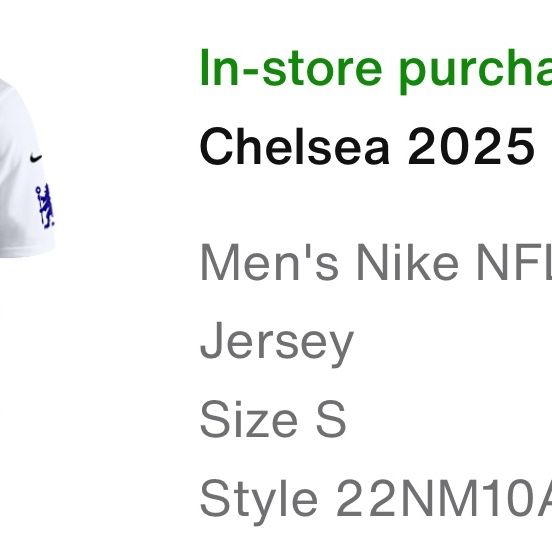
Task: Click the partially visible word purcha in green
Action: click(x=476, y=71)
